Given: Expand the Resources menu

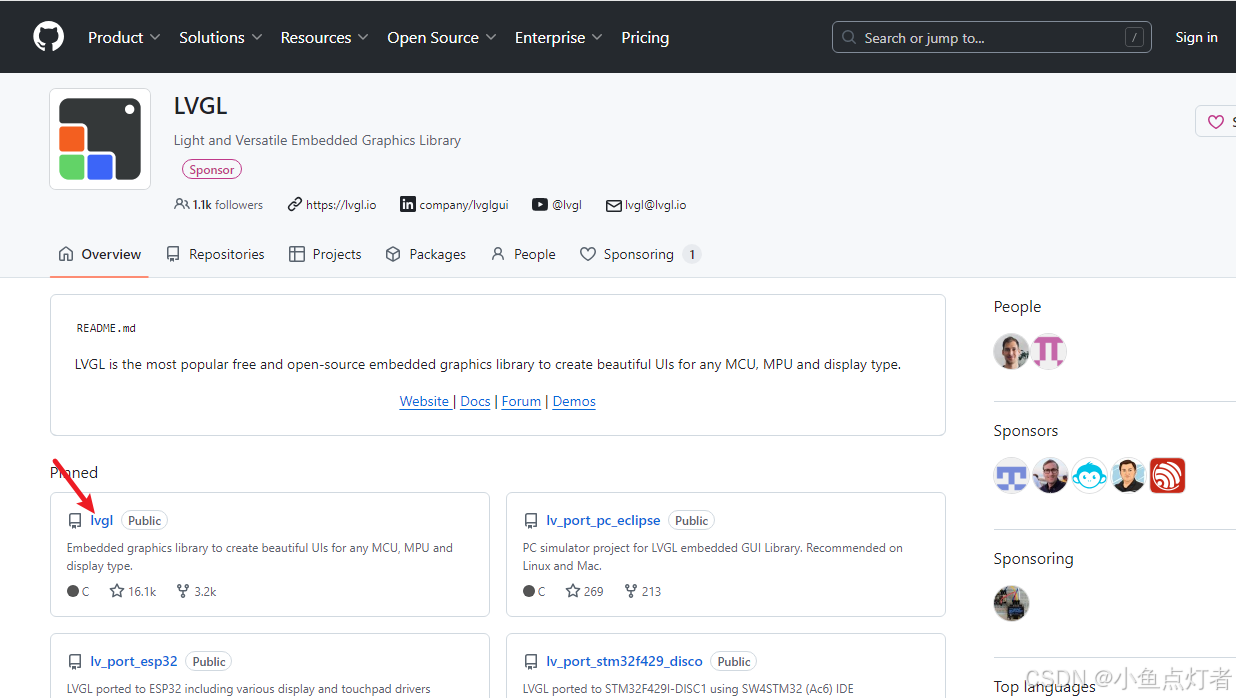Looking at the screenshot, I should (324, 37).
